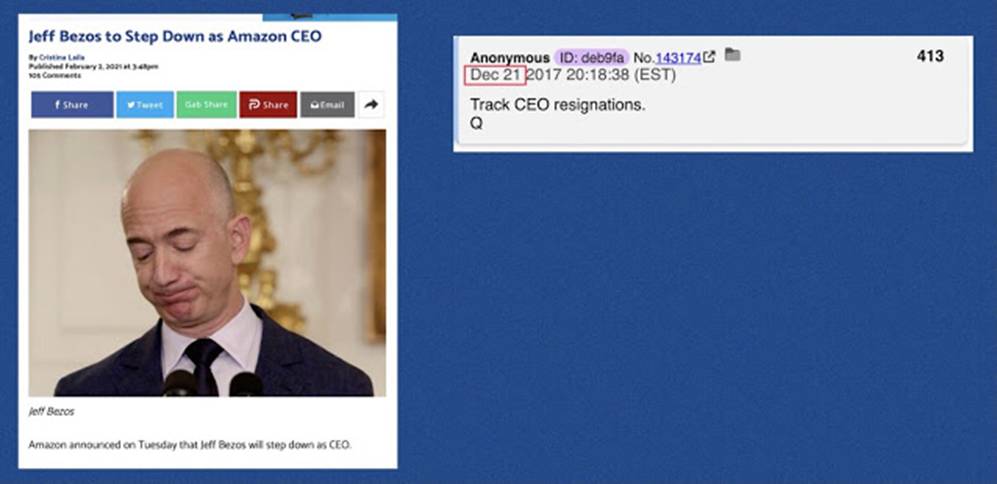Click the envelope icon on Email button

tap(314, 105)
